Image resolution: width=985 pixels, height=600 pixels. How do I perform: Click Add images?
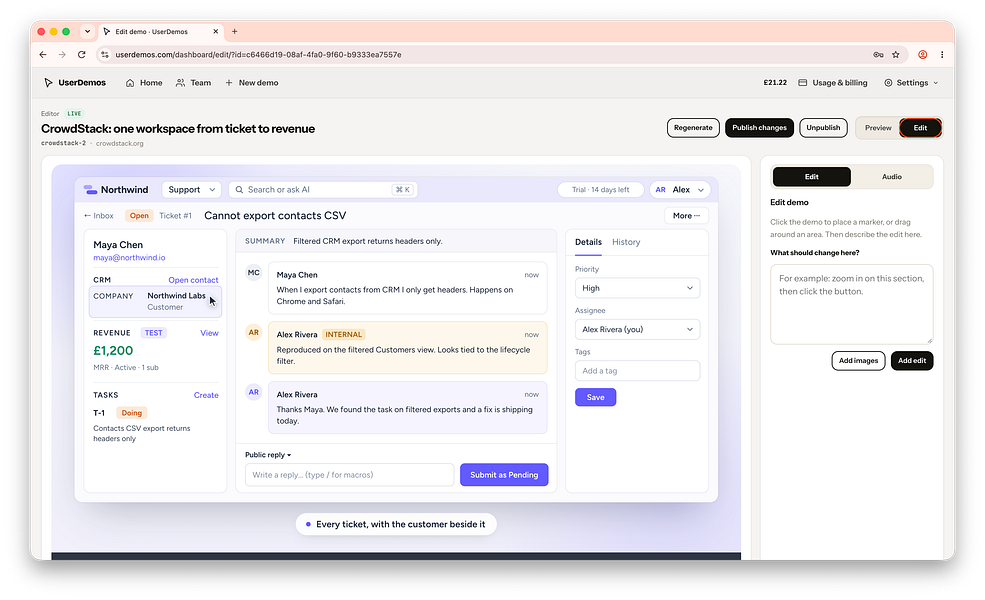[x=858, y=361]
